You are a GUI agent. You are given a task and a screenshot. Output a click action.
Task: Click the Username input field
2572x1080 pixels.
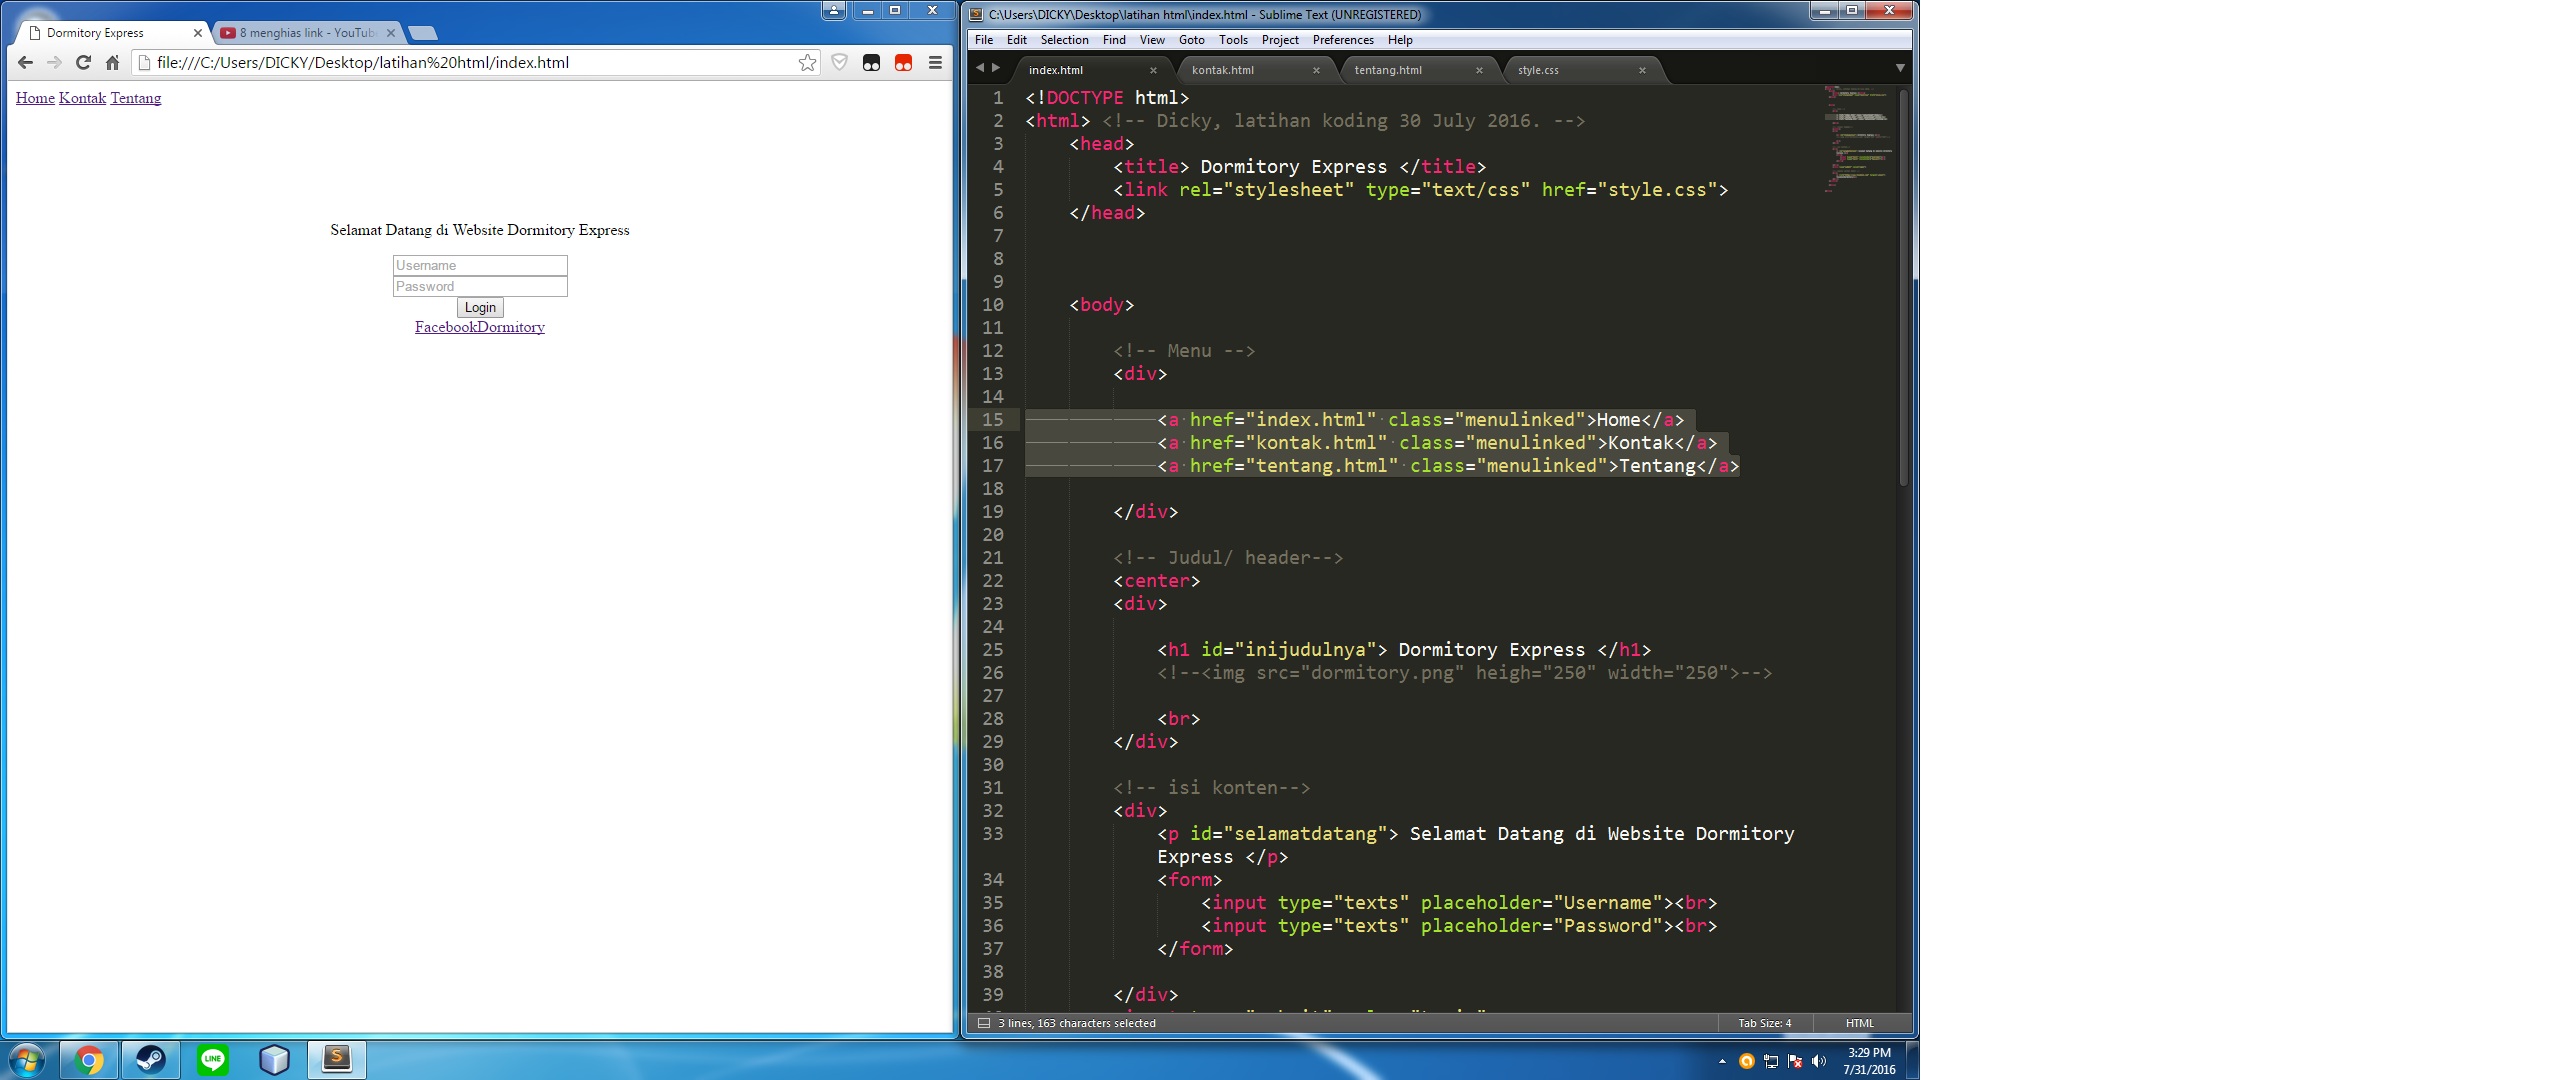(480, 265)
